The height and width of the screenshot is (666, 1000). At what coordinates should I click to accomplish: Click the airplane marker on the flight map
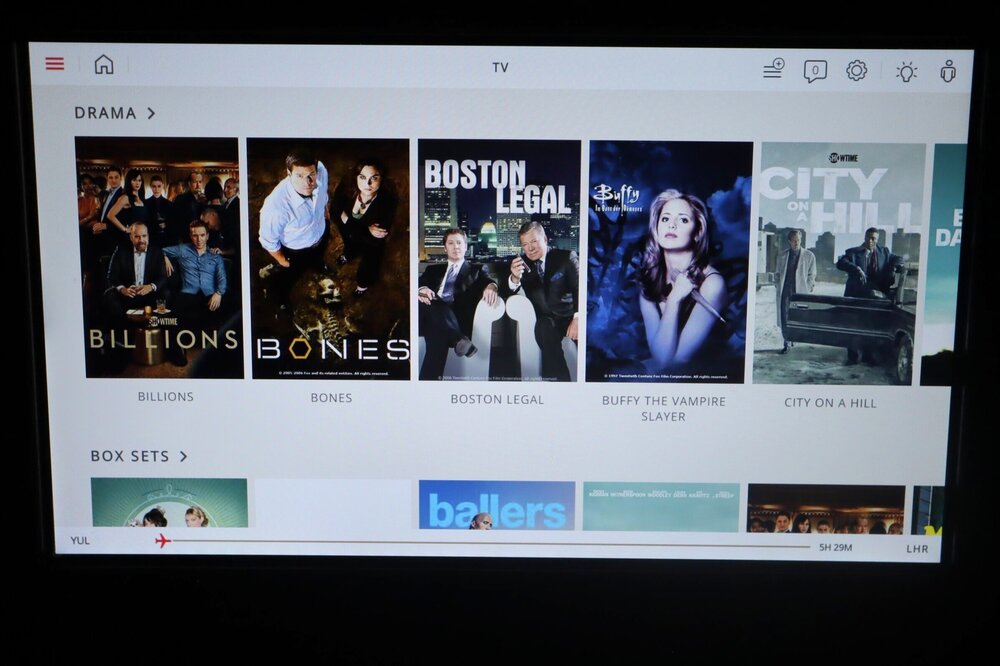158,539
